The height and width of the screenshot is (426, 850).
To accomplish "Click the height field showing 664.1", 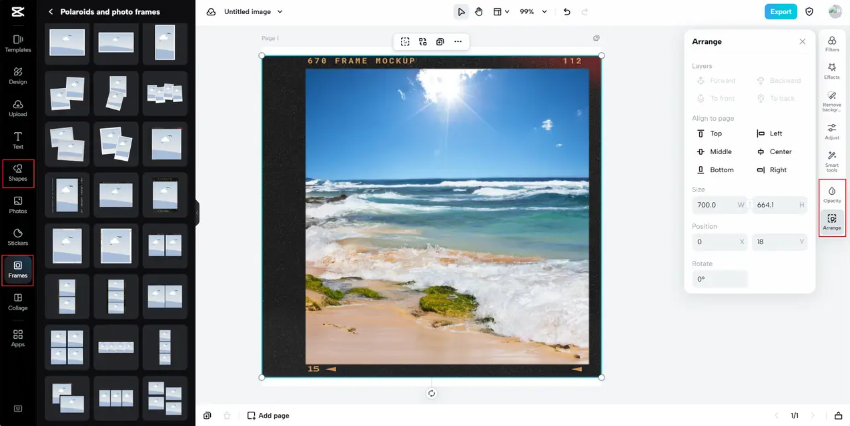I will click(780, 205).
